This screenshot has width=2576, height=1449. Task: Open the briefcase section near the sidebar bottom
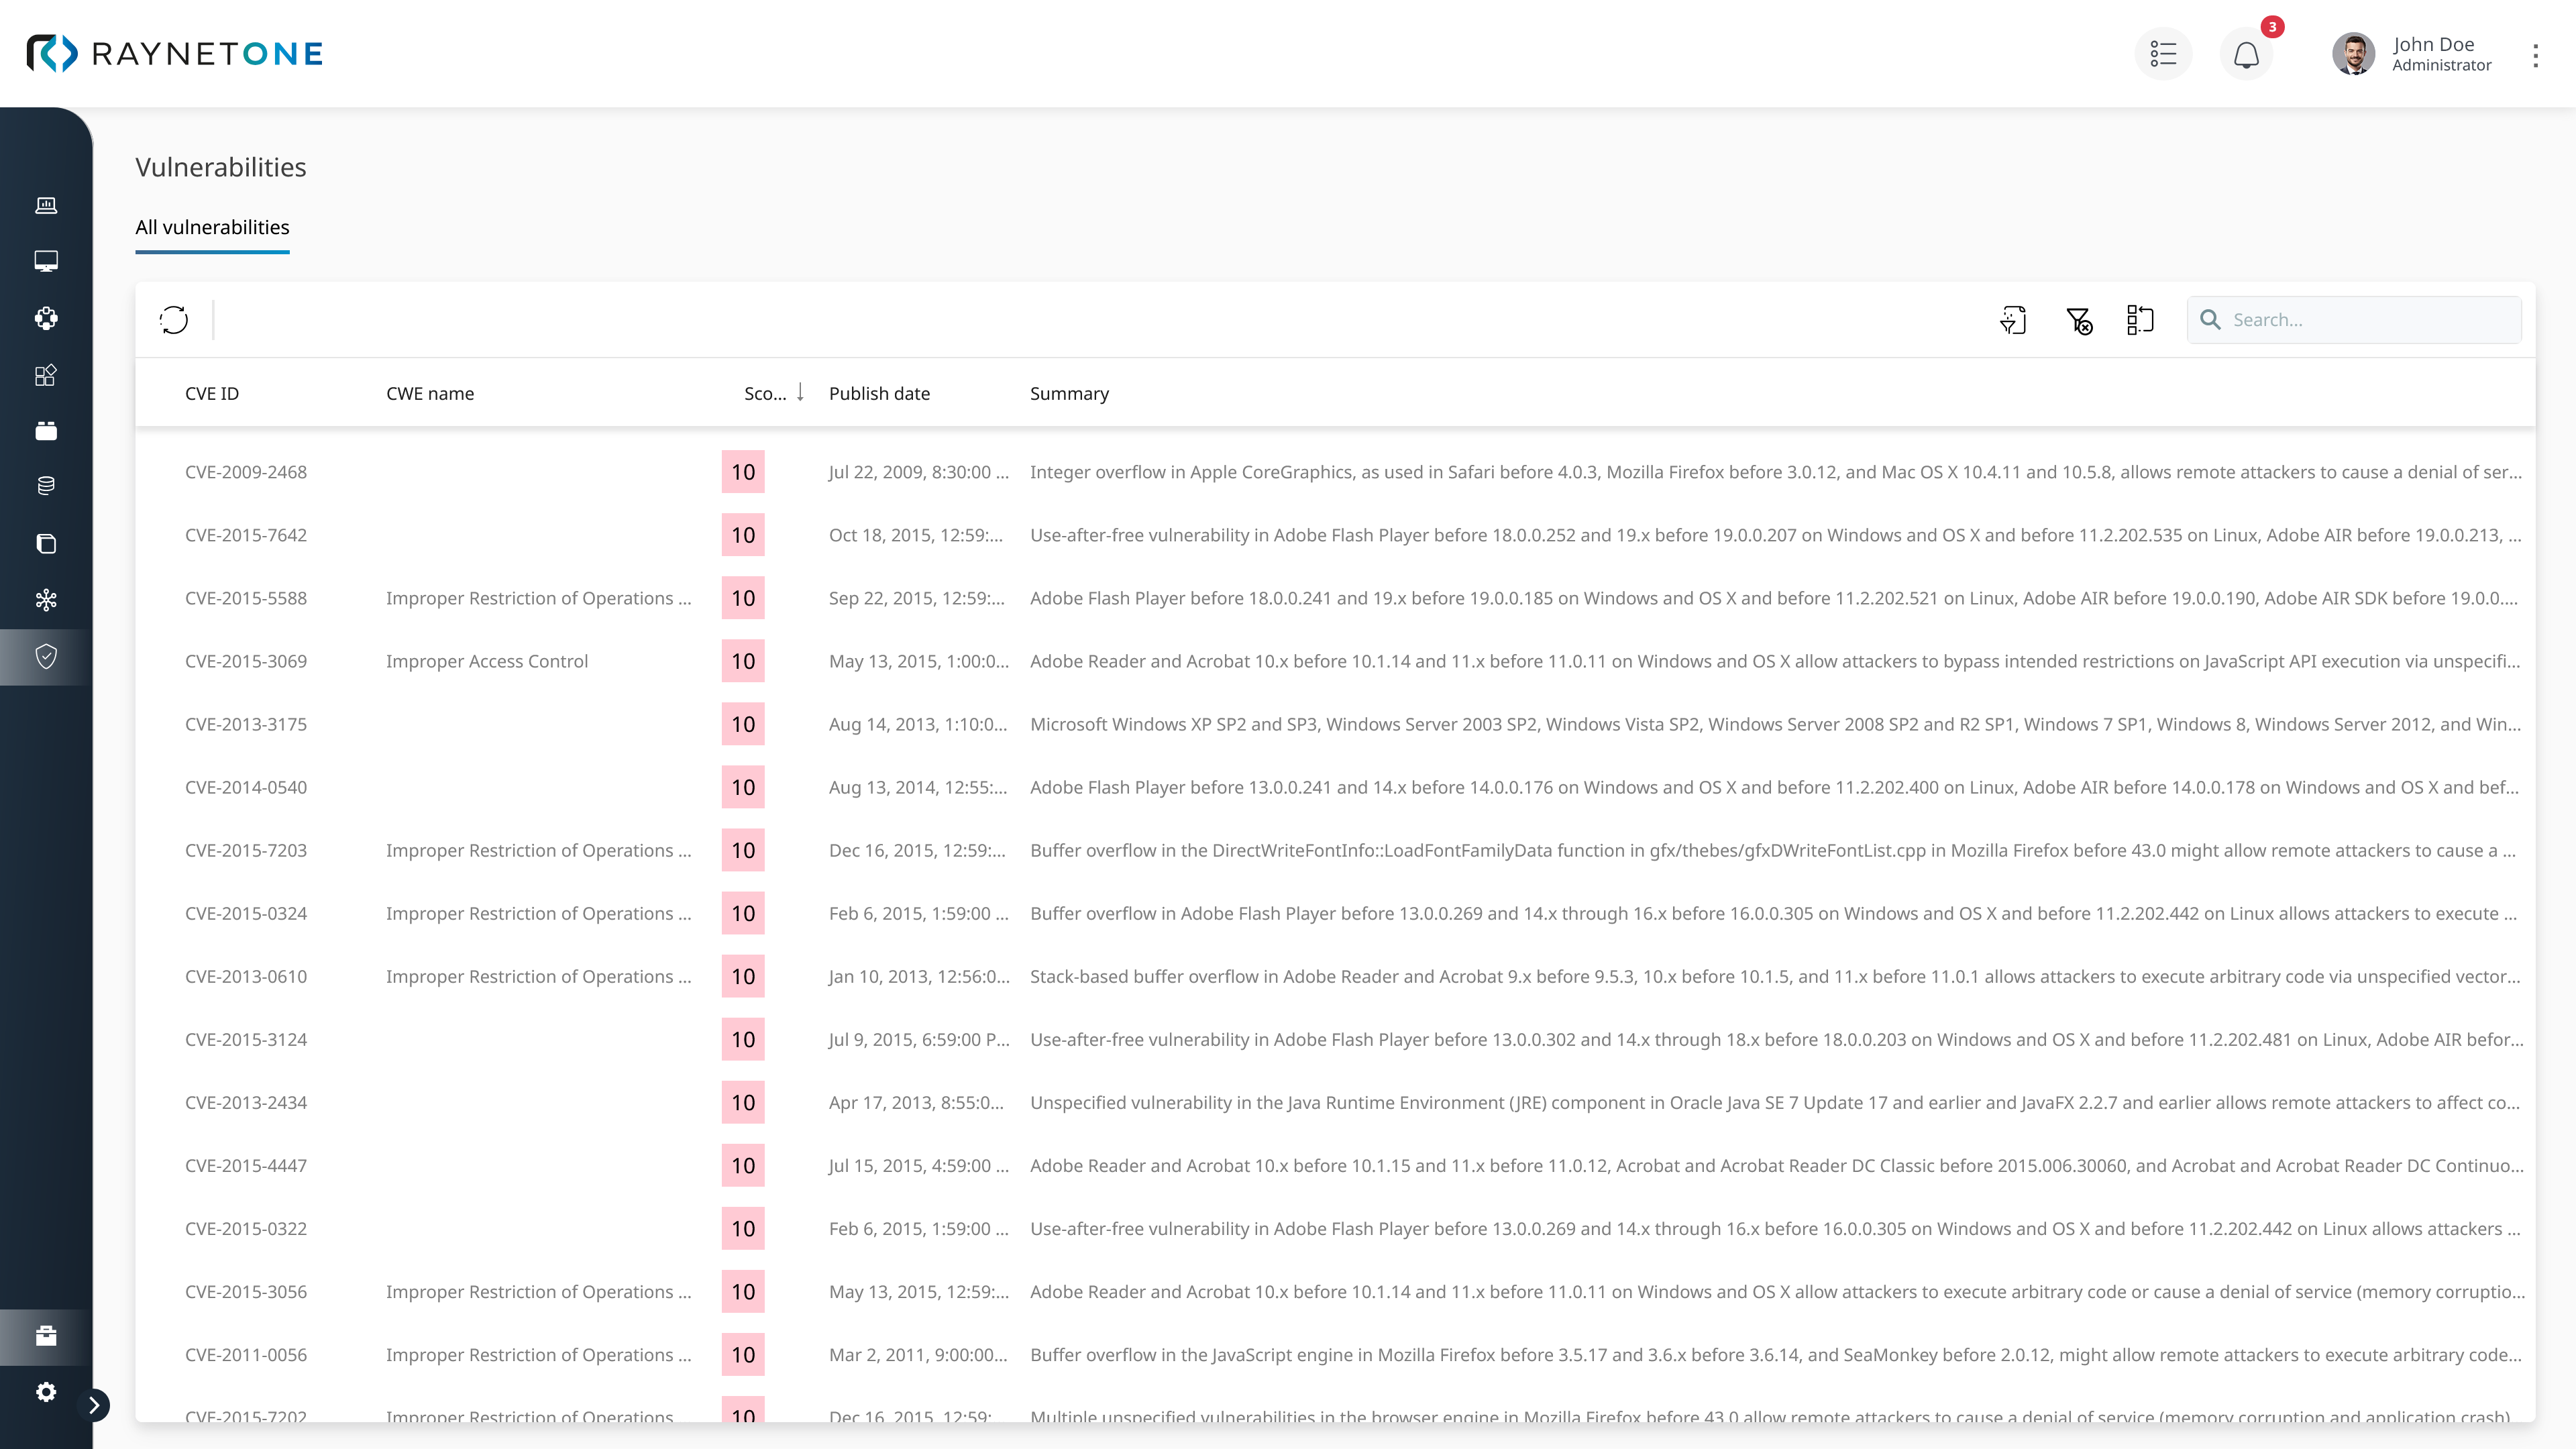pyautogui.click(x=46, y=1336)
